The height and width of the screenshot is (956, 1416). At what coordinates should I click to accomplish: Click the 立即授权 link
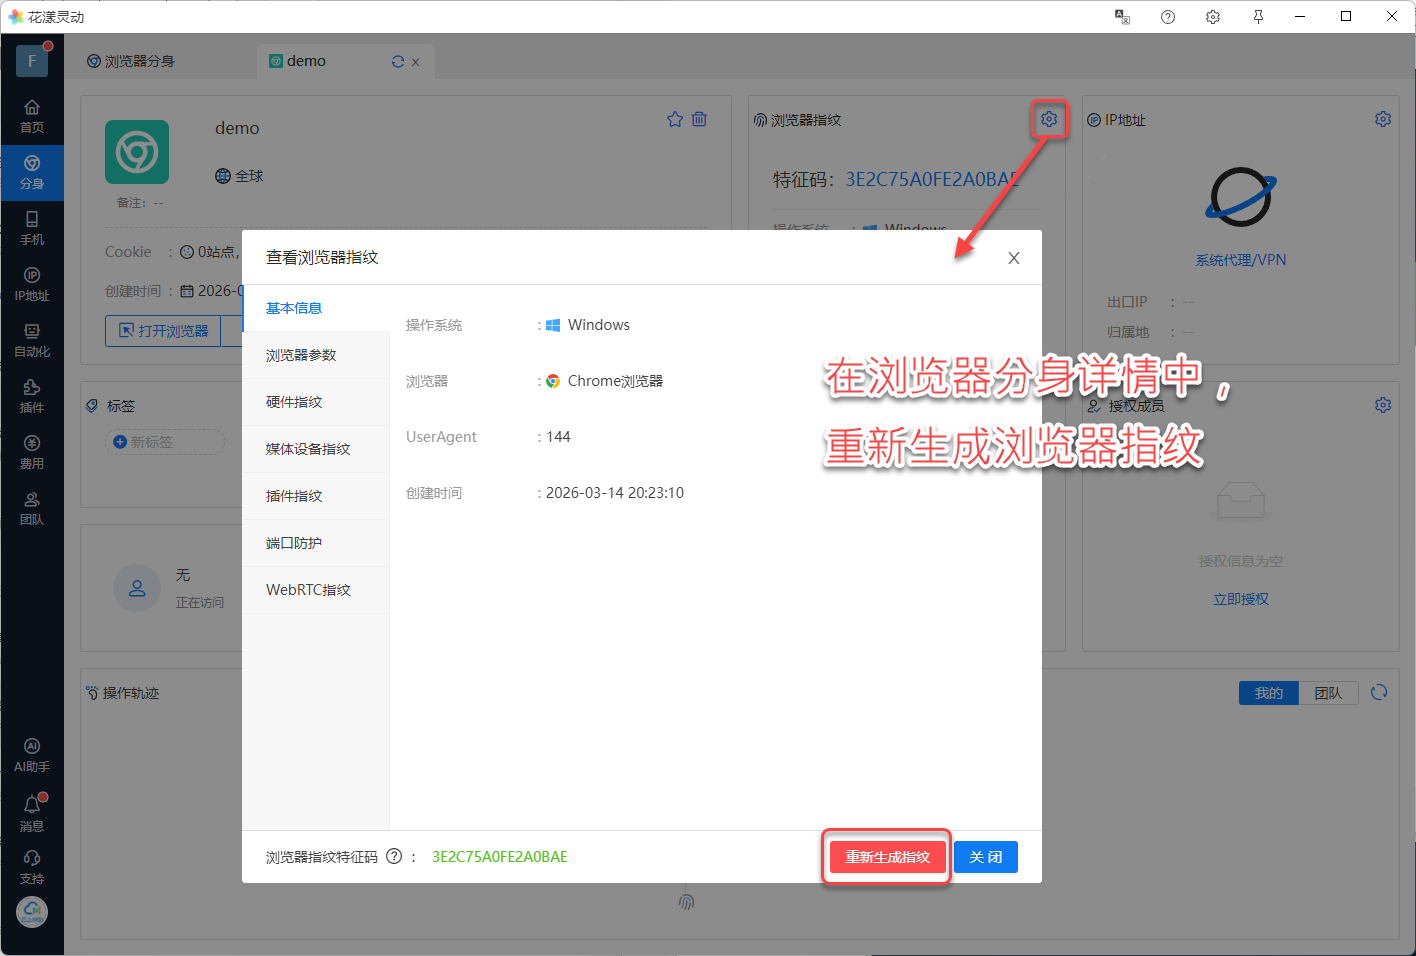(x=1240, y=599)
